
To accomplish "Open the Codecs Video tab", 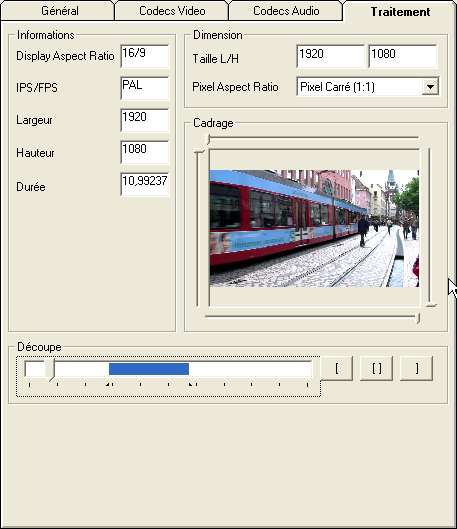I will (x=172, y=11).
